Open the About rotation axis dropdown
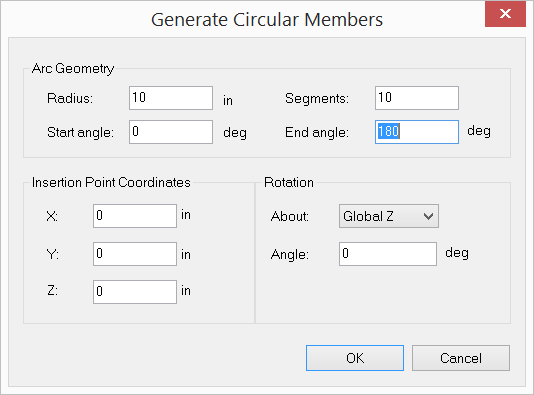 389,216
